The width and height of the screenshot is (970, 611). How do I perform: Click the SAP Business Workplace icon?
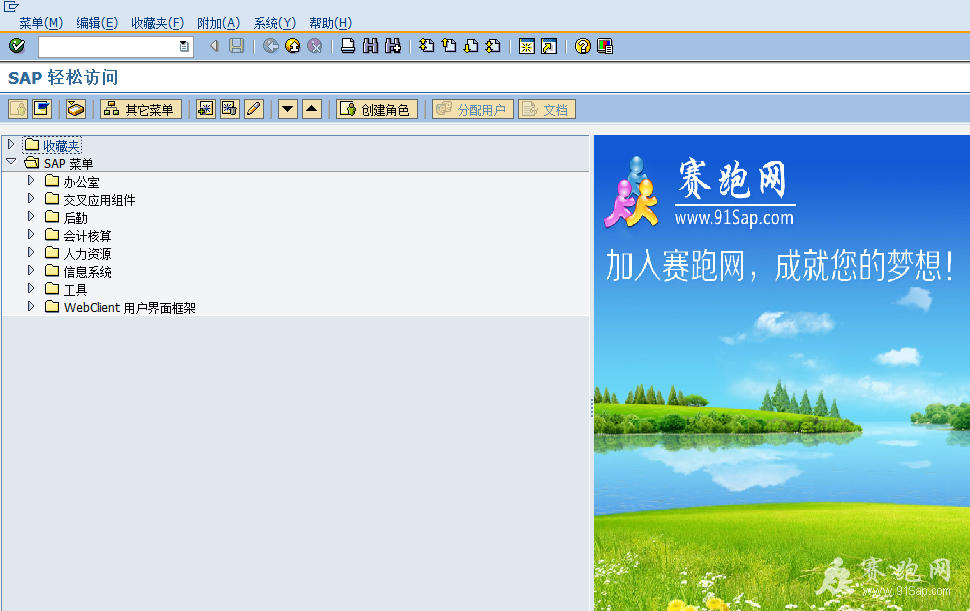(75, 109)
